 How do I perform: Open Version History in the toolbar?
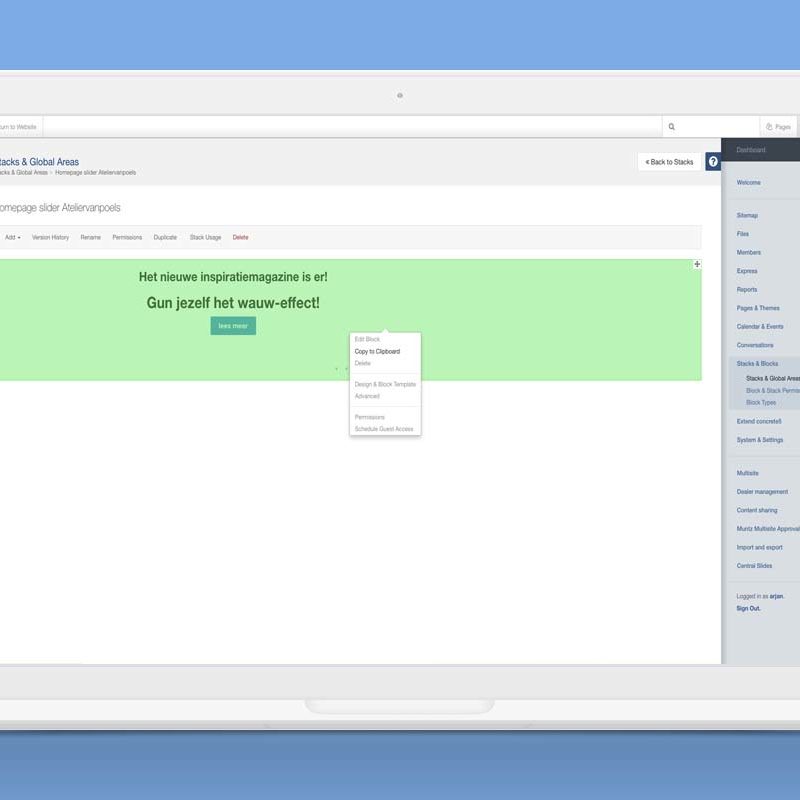pos(50,237)
